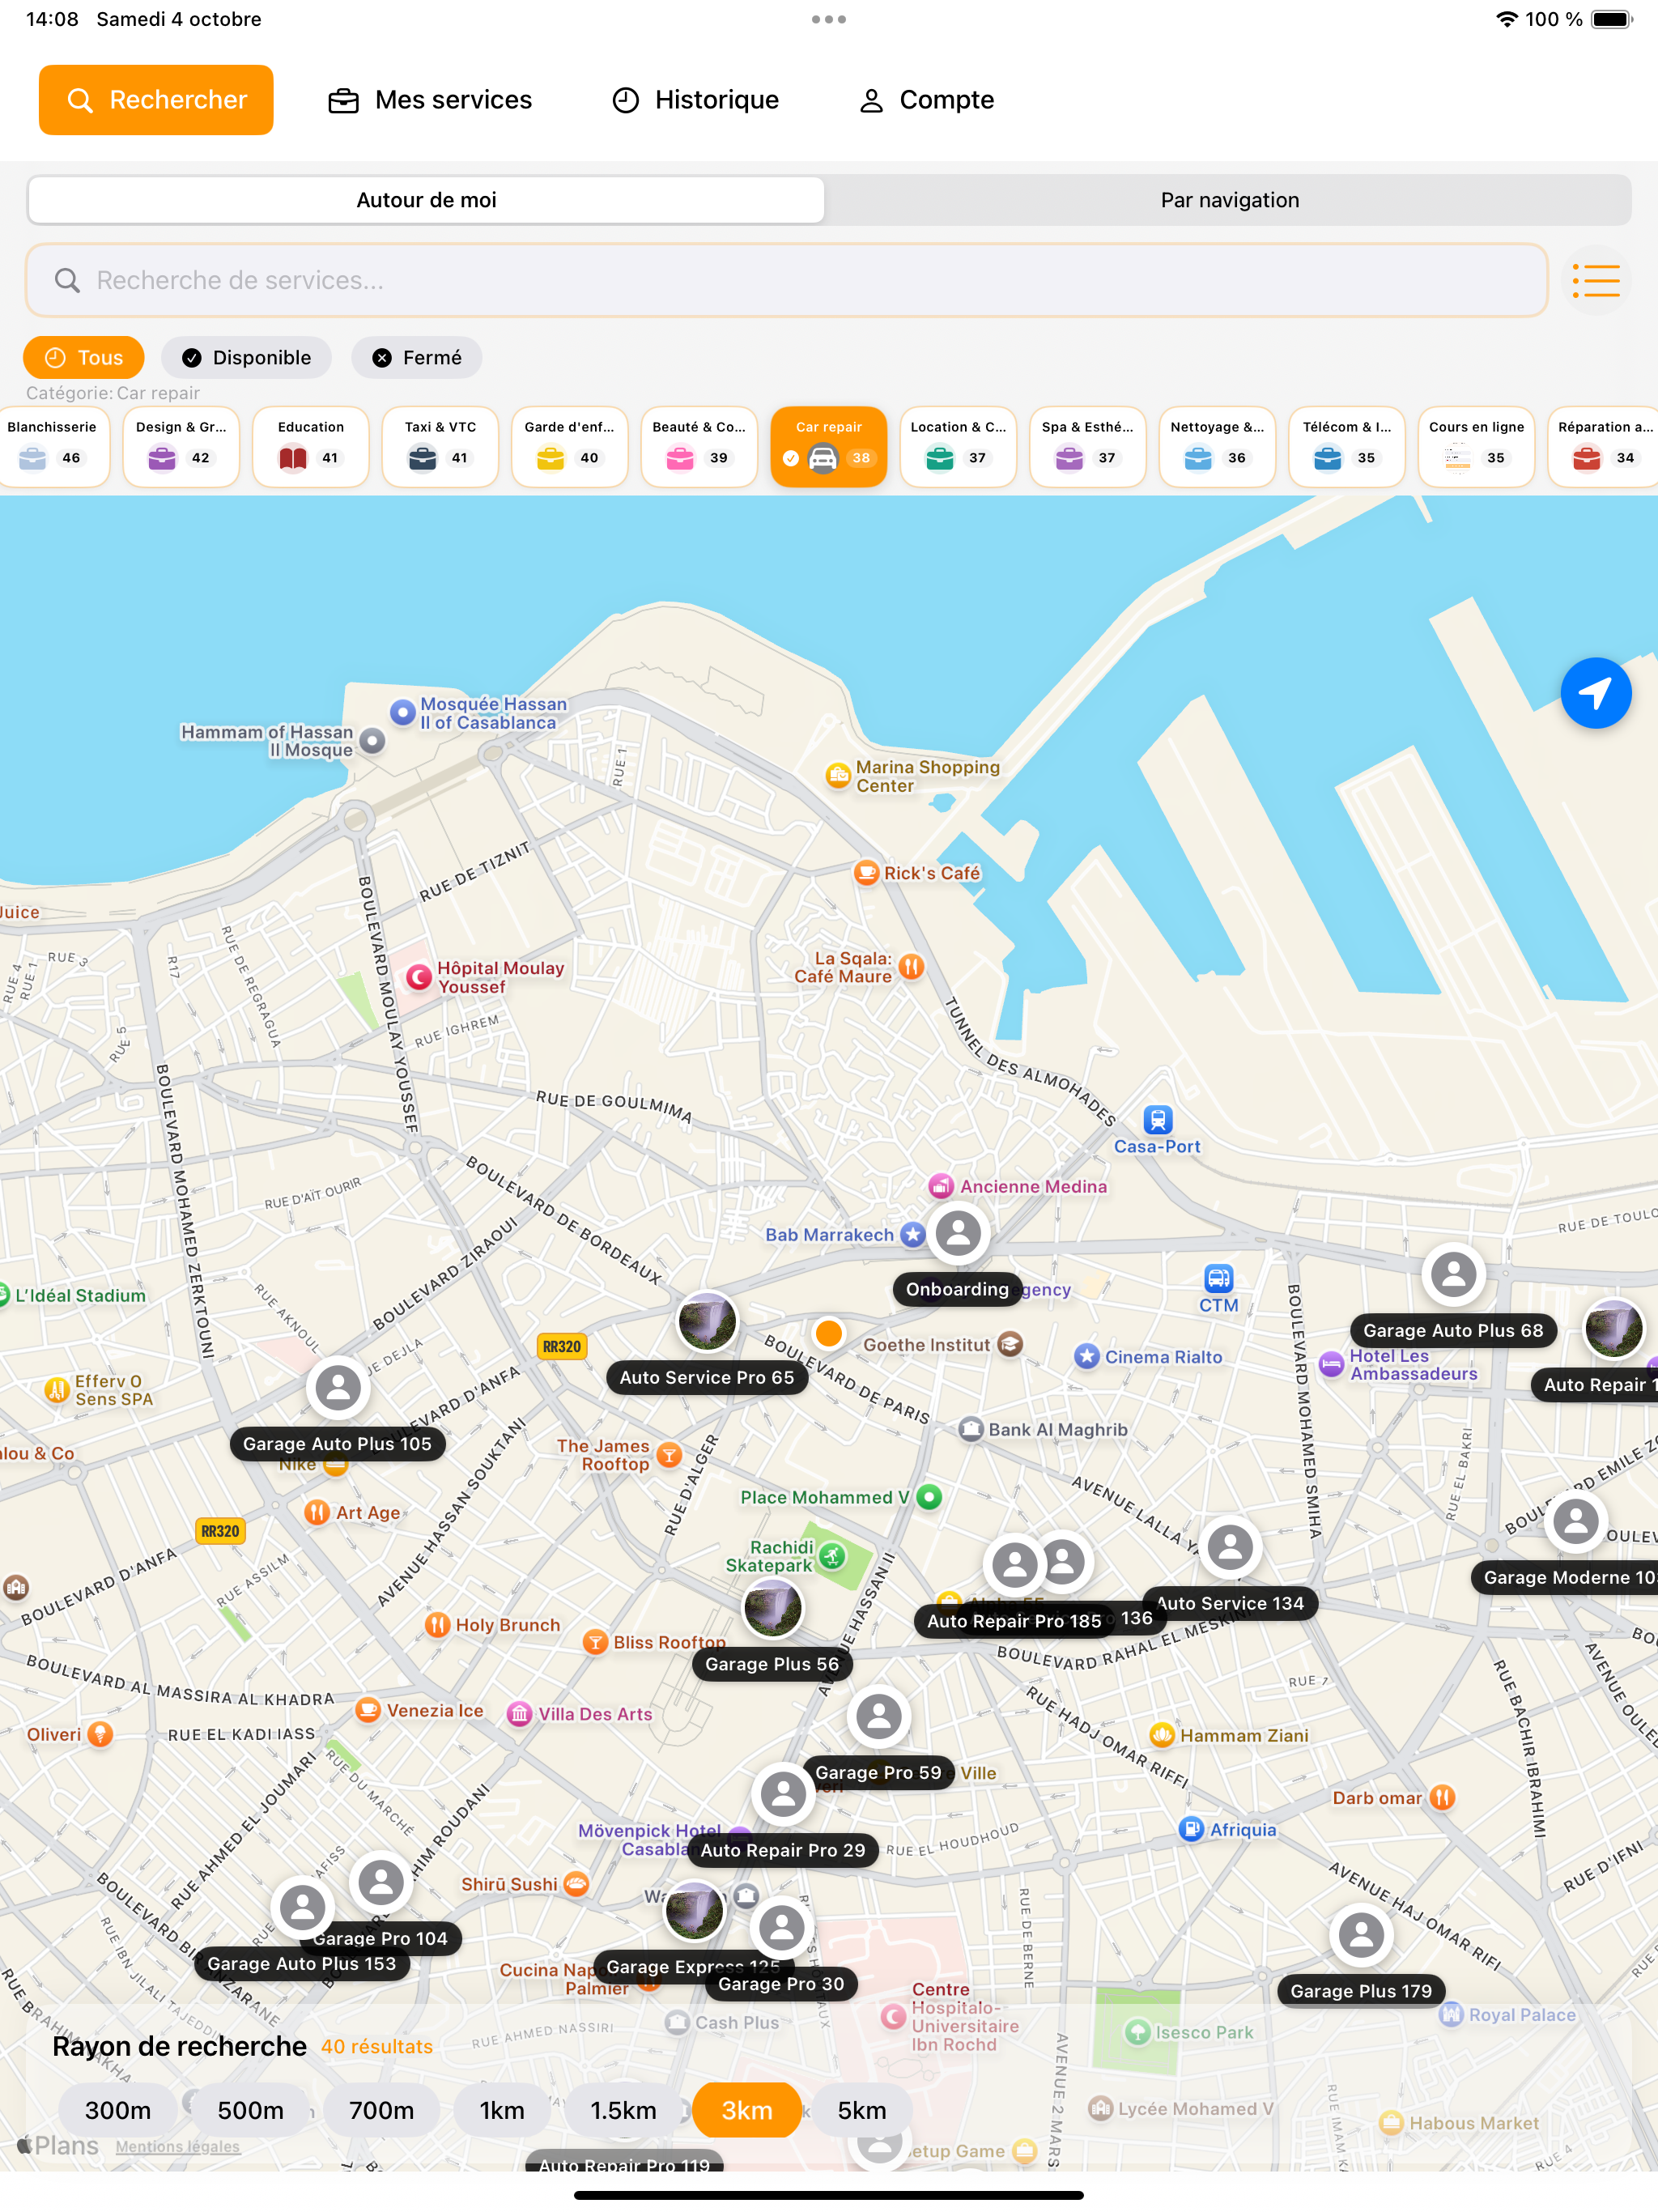Tap the Casa-Port train station icon
This screenshot has width=1658, height=2212.
[1158, 1119]
